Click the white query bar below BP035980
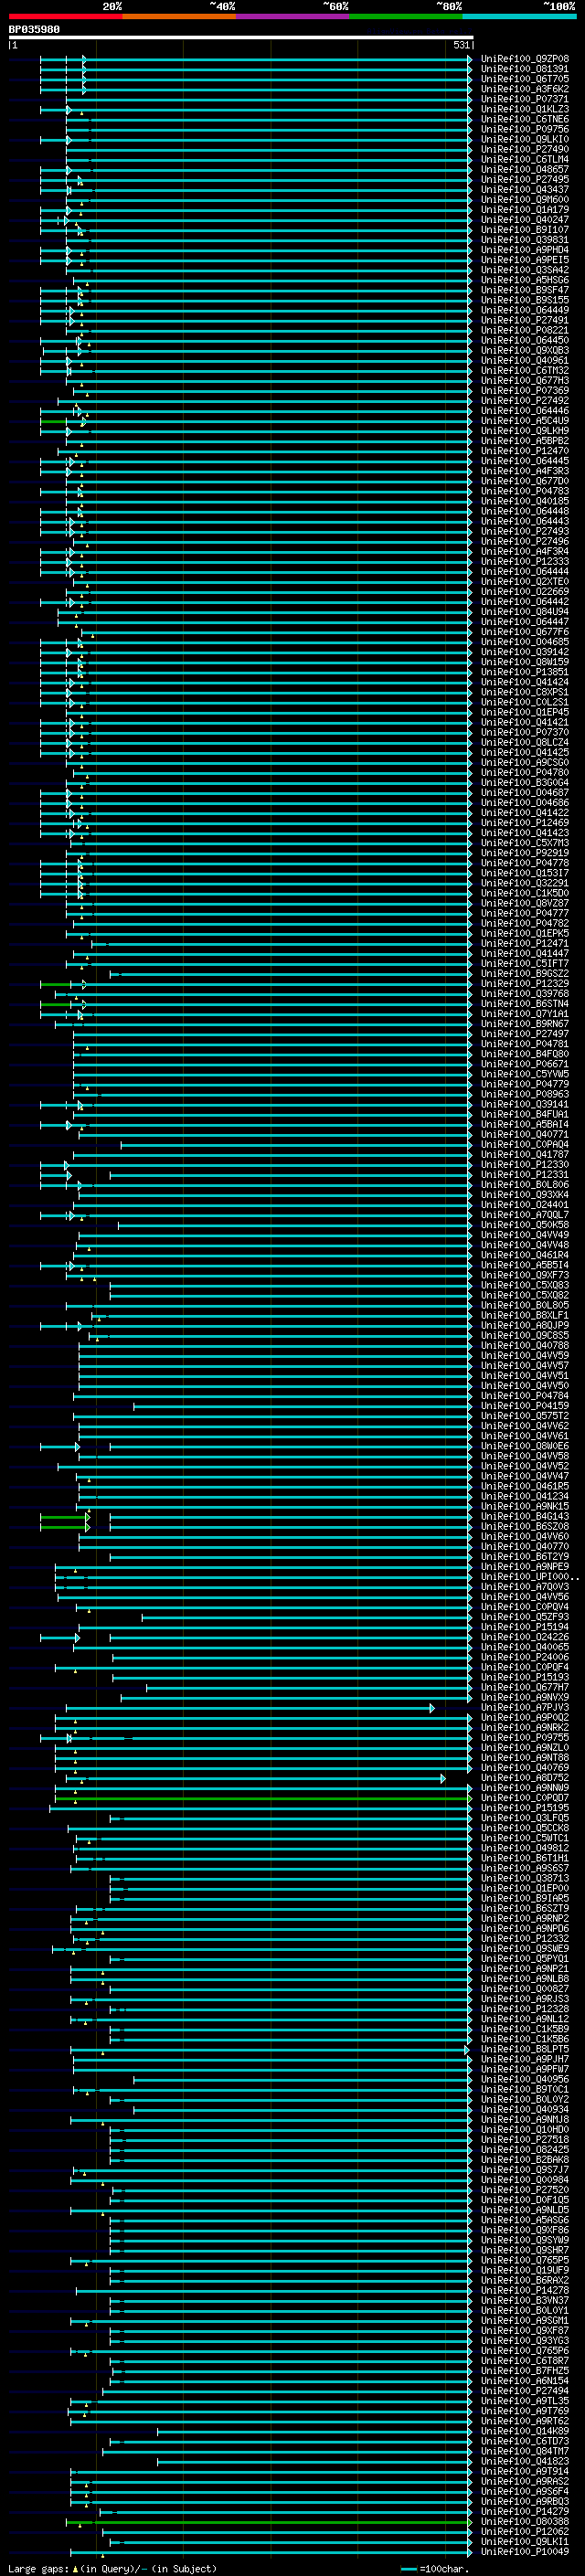Viewport: 585px width, 2576px height. [240, 38]
